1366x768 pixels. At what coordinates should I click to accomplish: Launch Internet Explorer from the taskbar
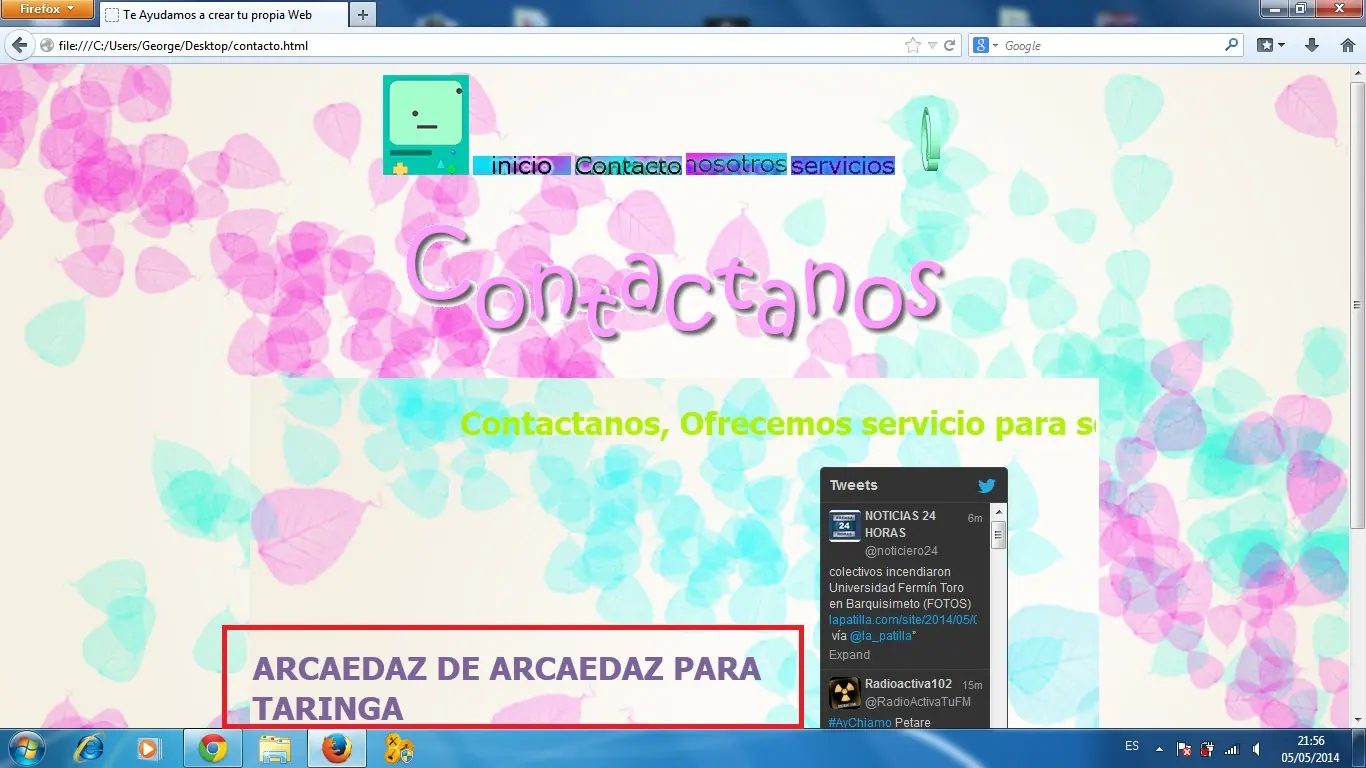click(x=90, y=748)
